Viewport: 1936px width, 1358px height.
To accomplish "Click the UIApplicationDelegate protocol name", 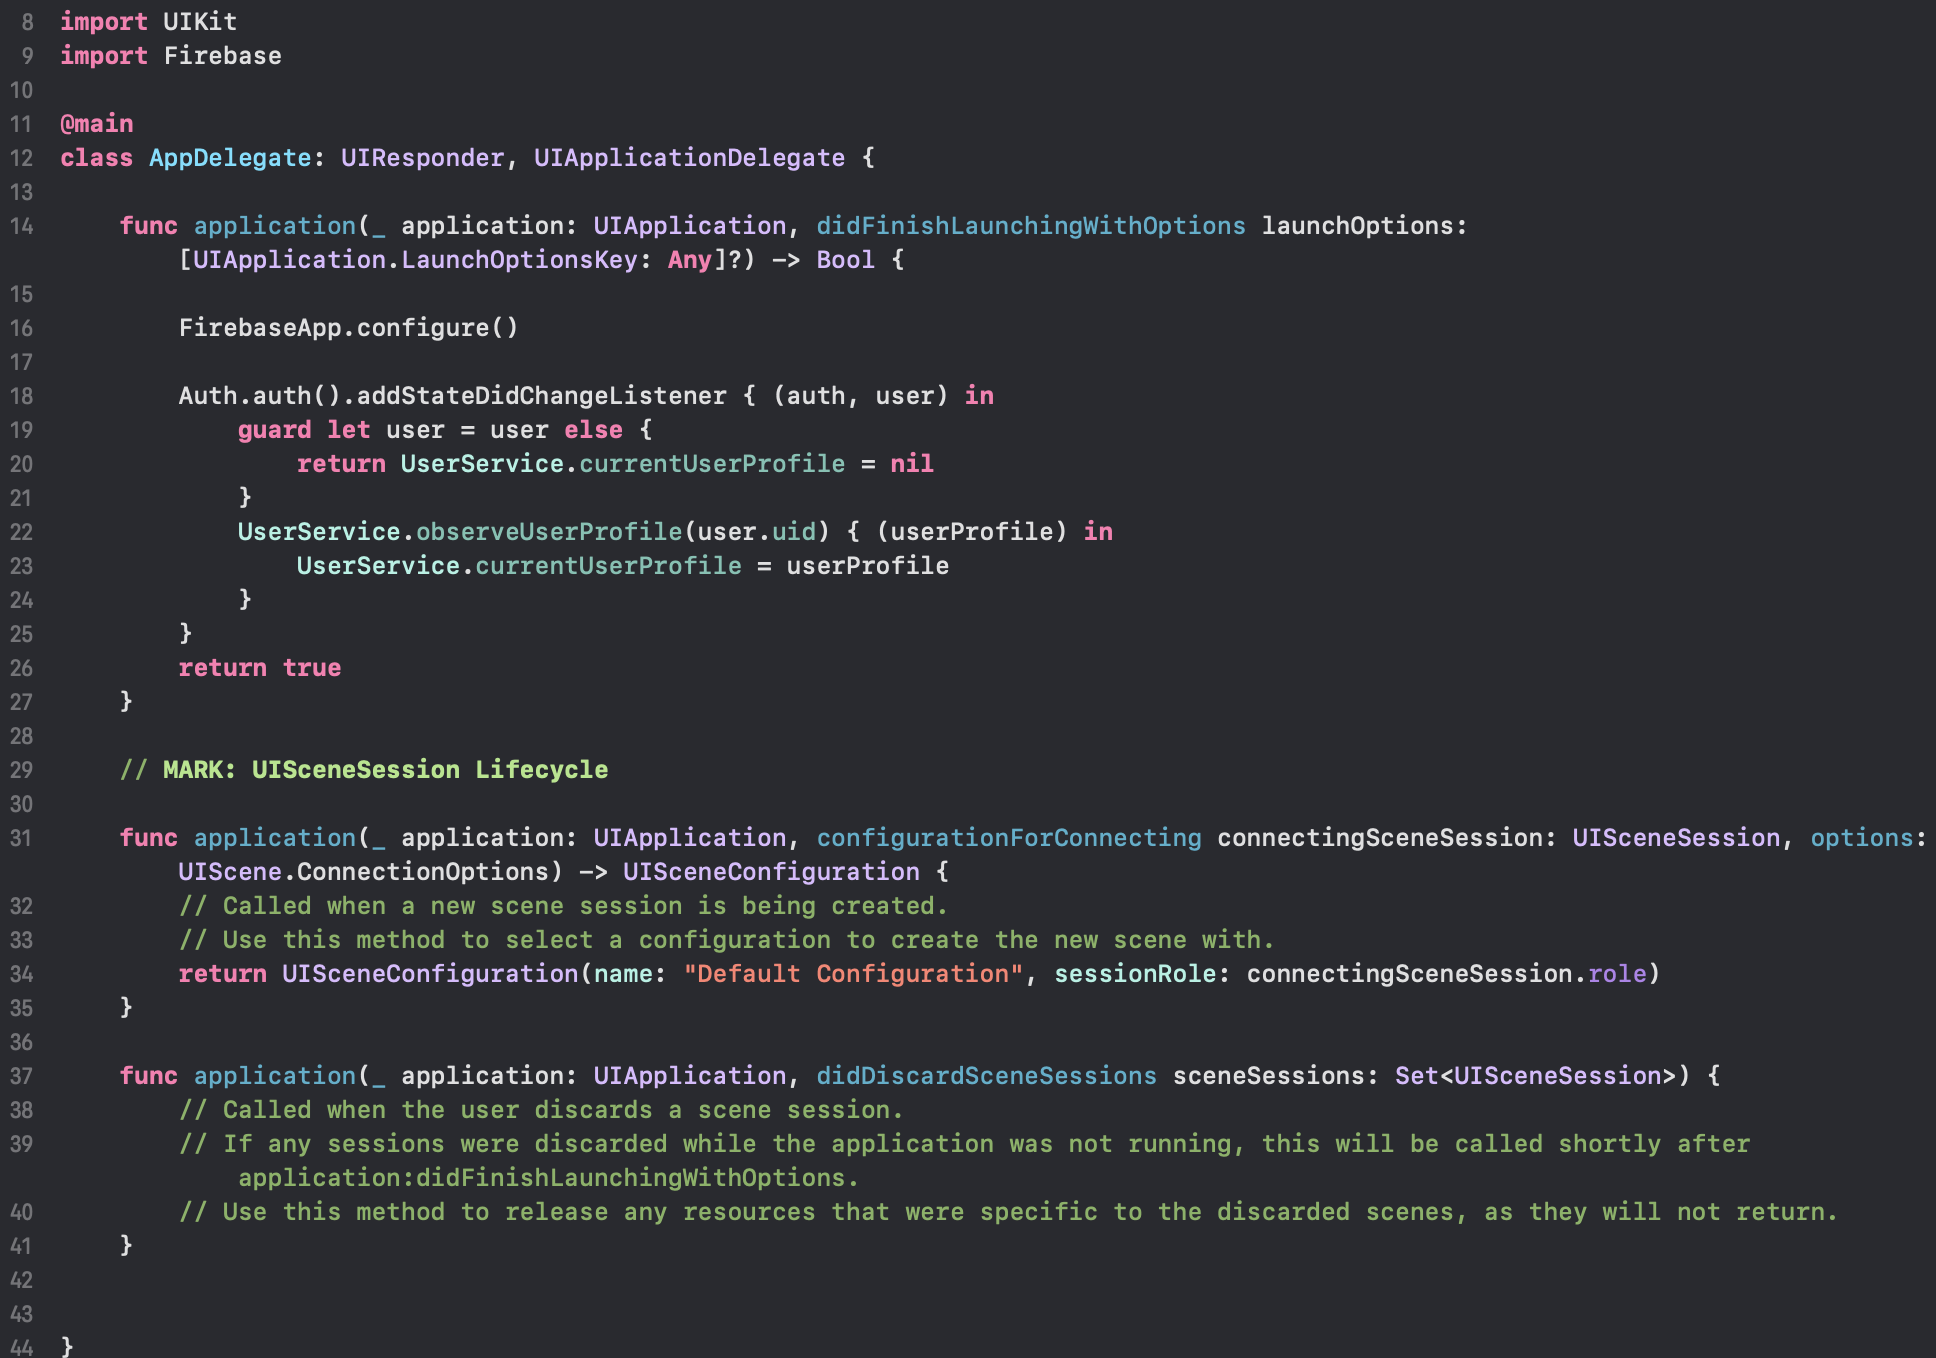I will (689, 158).
